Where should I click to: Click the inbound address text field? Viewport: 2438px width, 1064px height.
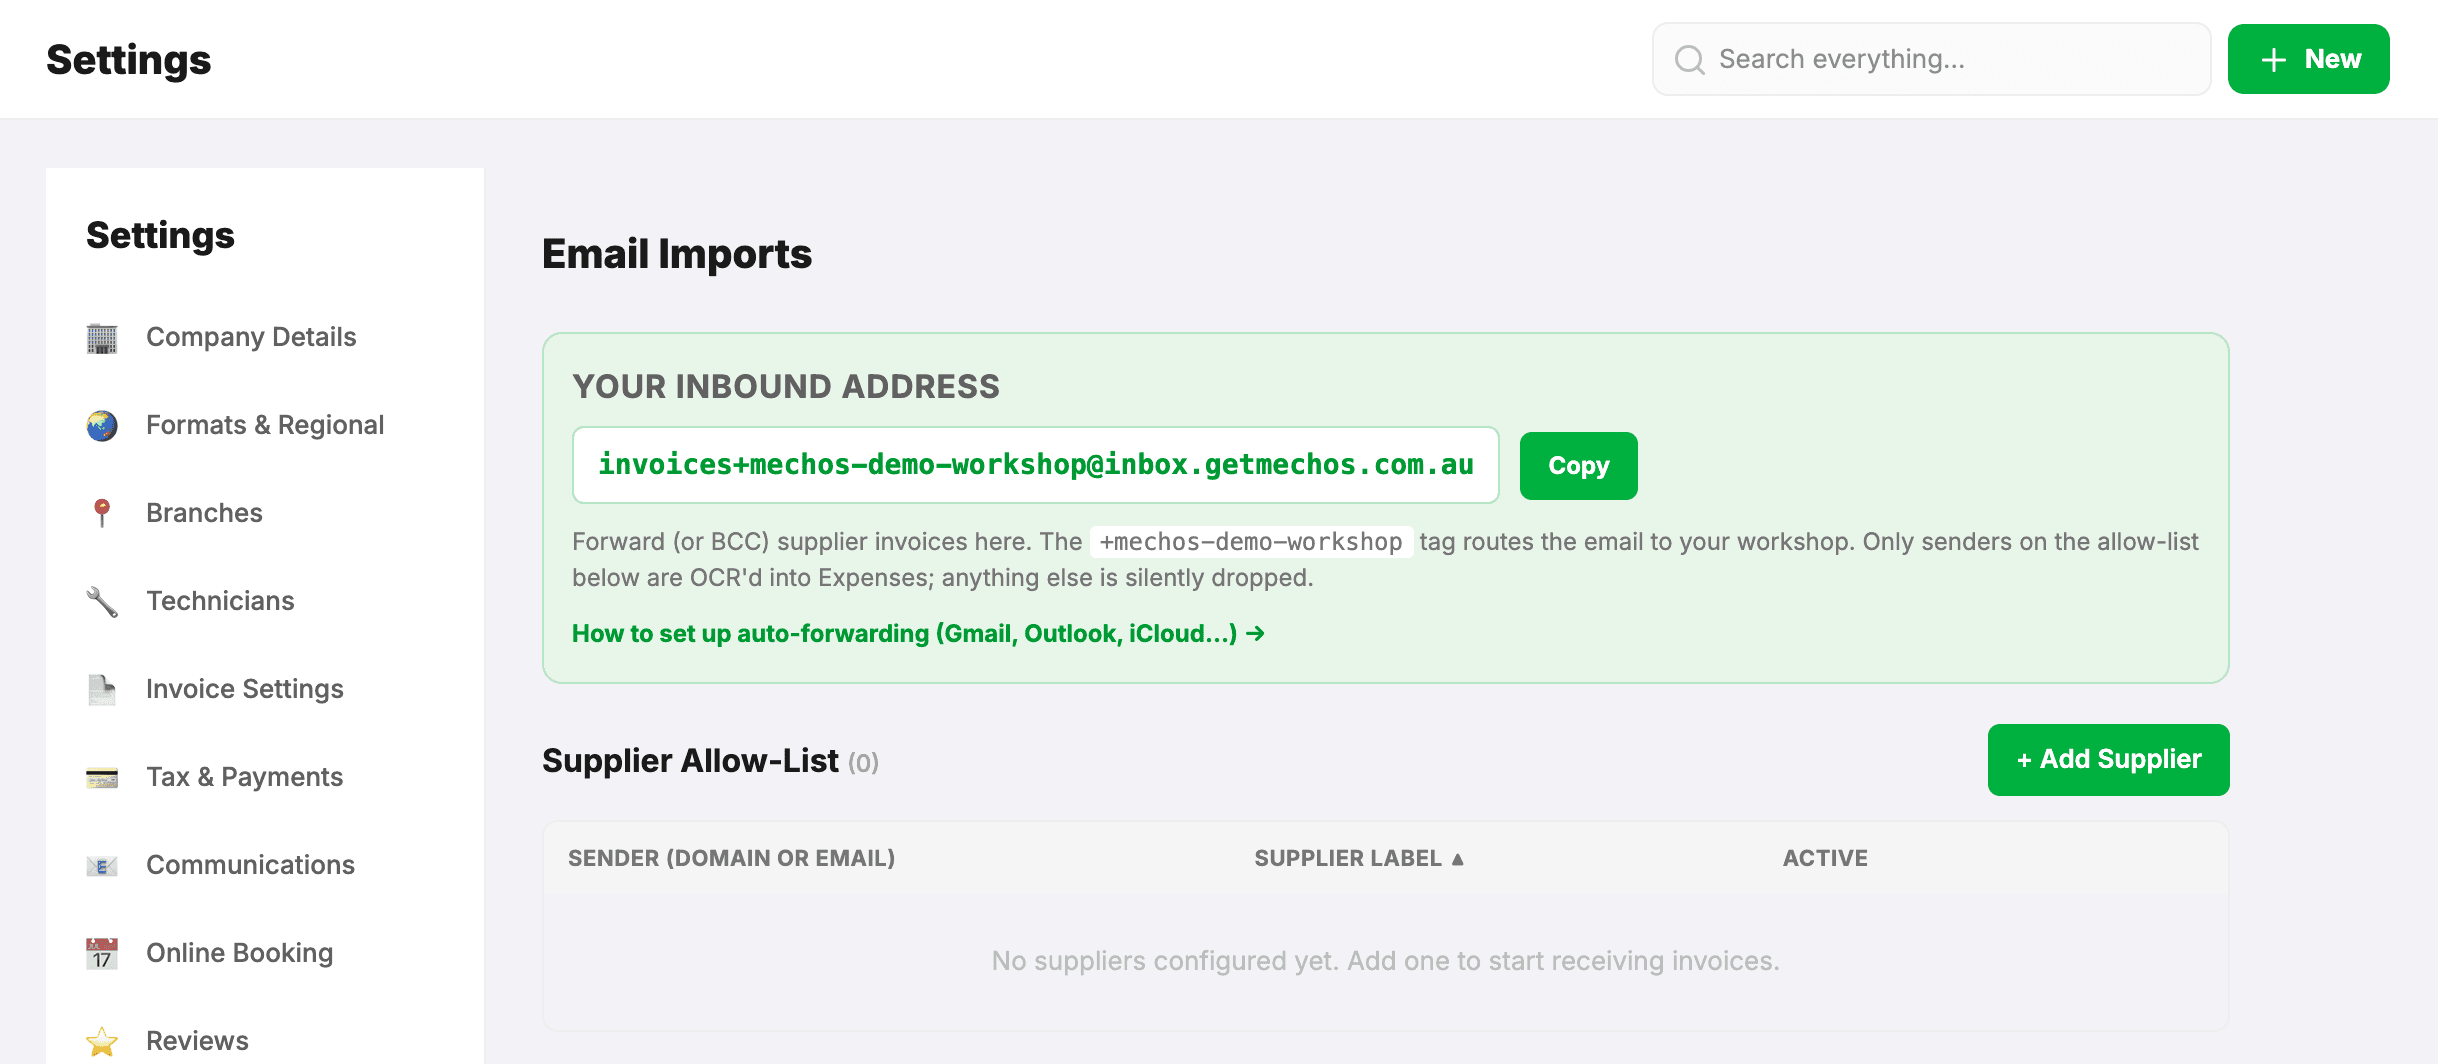[x=1035, y=465]
